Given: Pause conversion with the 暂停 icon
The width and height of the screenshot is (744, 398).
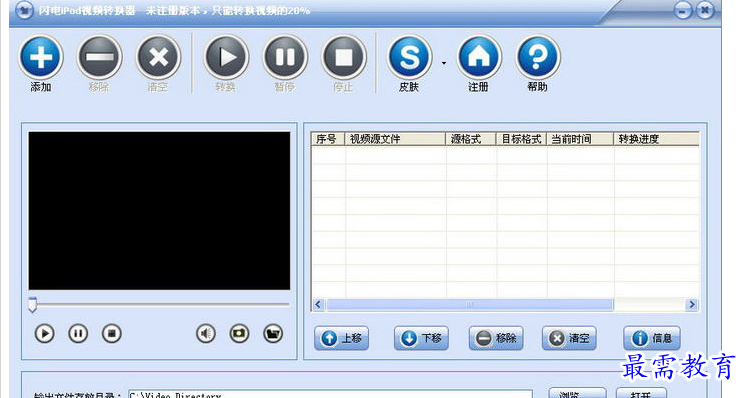Looking at the screenshot, I should (285, 57).
